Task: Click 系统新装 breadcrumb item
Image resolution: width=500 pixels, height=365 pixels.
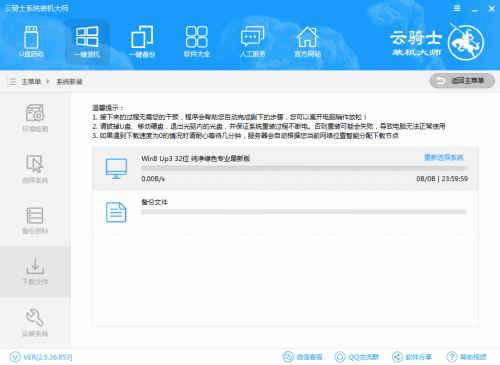Action: point(69,82)
